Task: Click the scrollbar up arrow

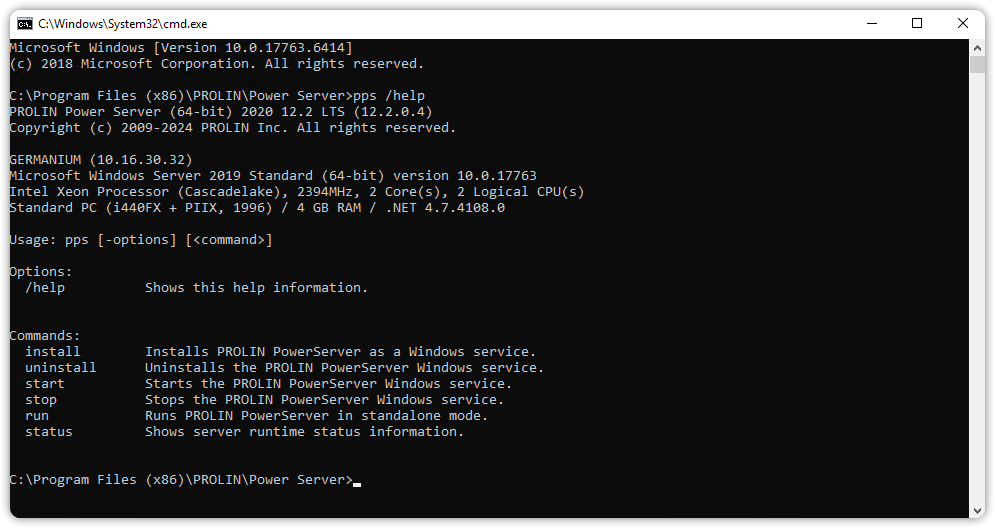Action: 977,47
